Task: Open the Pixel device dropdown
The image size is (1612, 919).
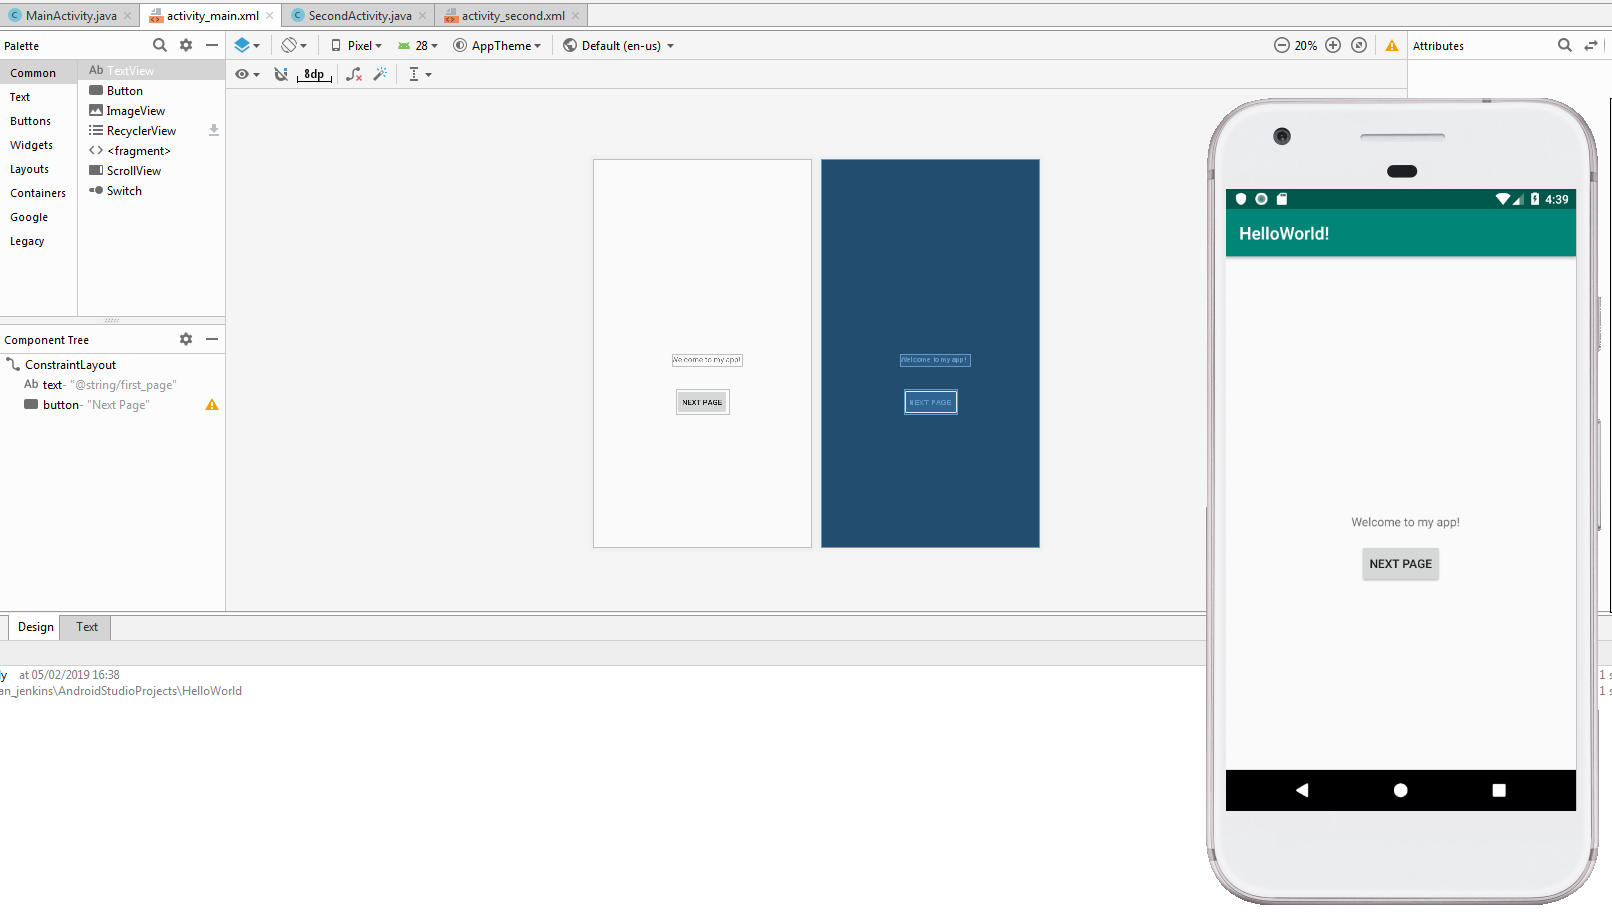Action: (356, 45)
